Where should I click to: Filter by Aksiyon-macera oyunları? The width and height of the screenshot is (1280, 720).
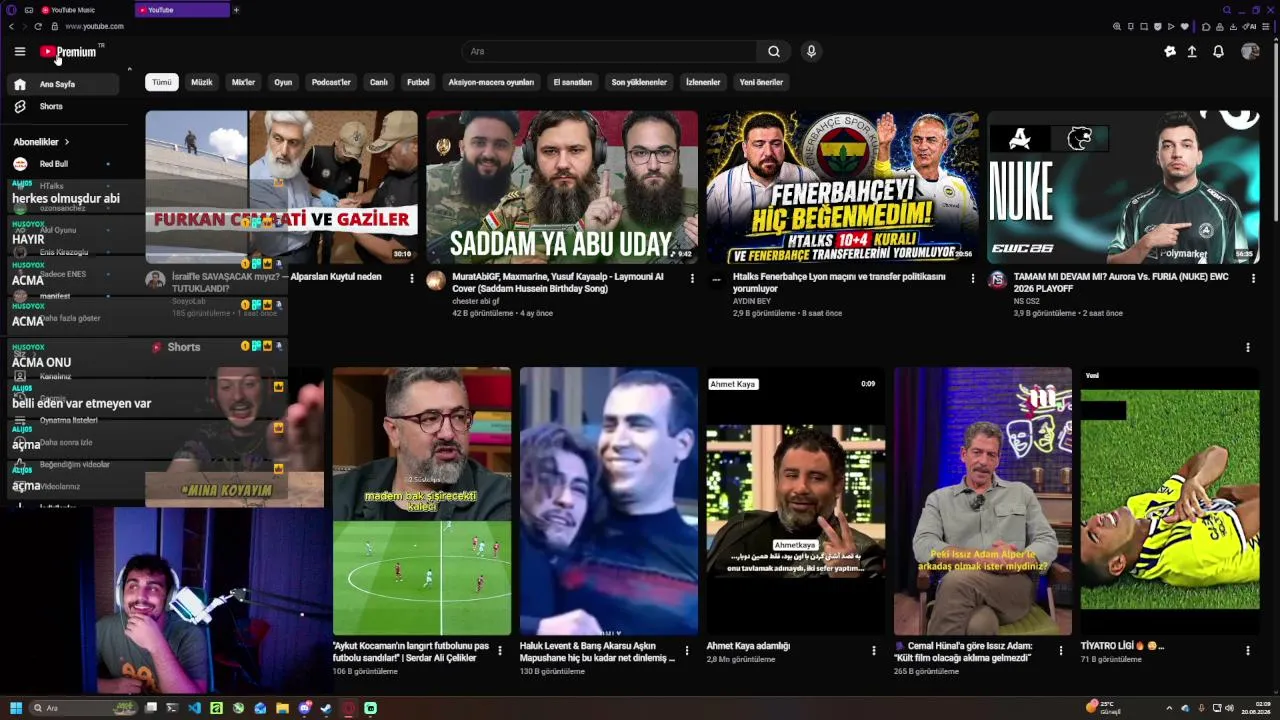pyautogui.click(x=491, y=82)
